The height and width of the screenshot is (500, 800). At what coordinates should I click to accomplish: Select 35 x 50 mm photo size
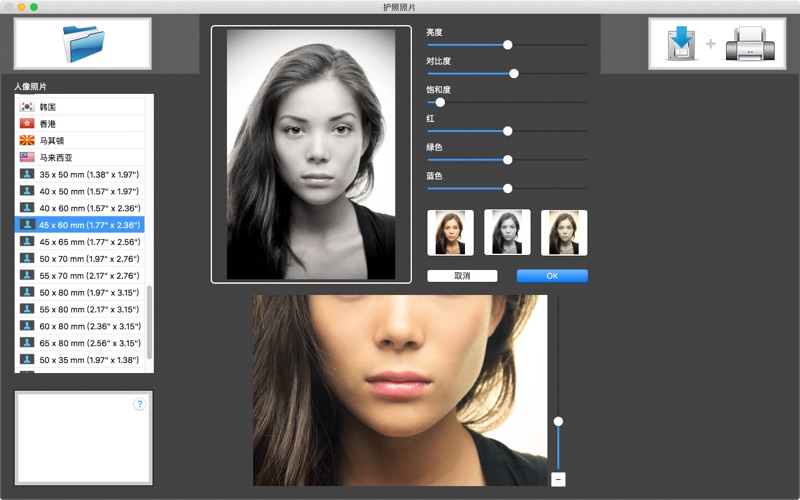(80, 175)
